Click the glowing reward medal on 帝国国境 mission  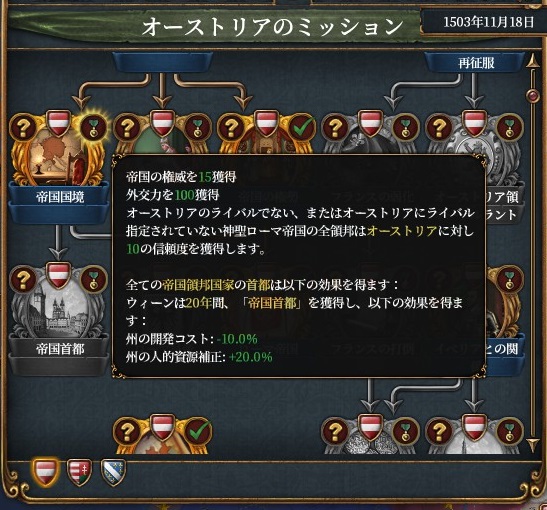(93, 127)
